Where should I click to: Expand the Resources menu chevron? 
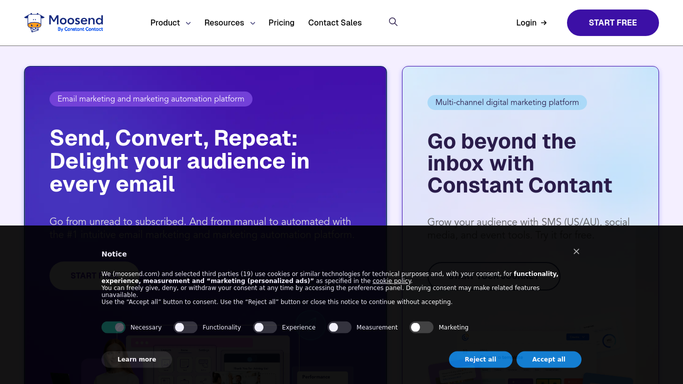pos(253,23)
